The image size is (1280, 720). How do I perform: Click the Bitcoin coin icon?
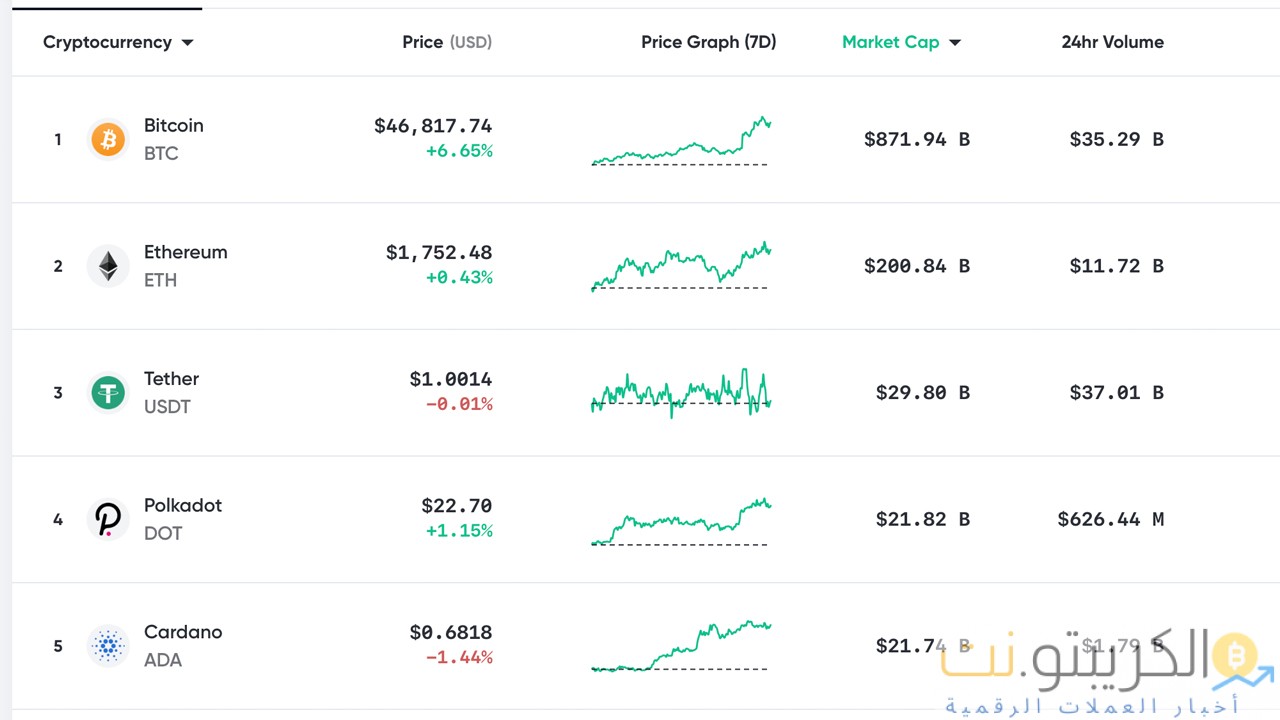click(x=108, y=139)
